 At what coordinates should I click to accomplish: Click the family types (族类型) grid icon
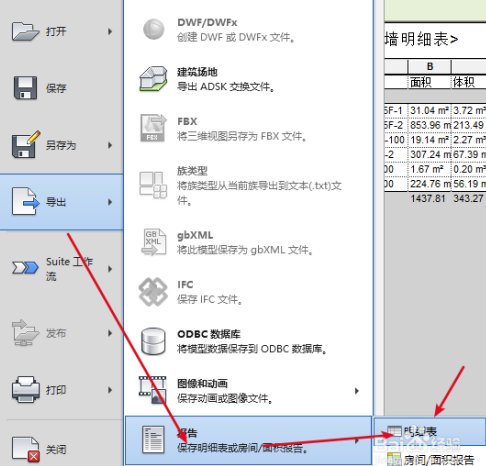point(153,185)
